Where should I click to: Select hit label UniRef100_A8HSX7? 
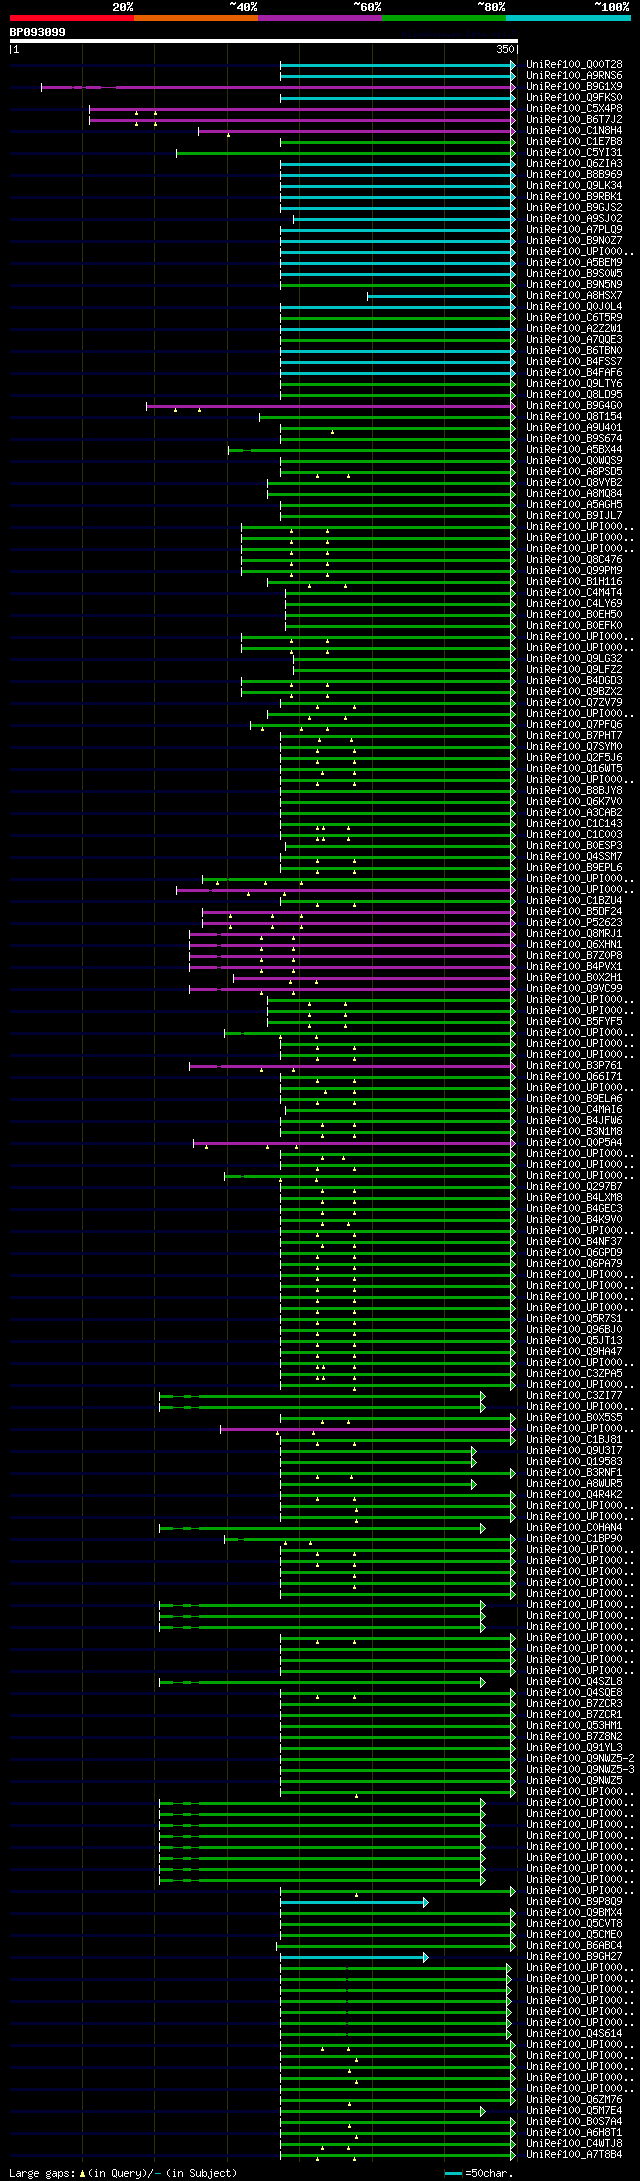574,295
